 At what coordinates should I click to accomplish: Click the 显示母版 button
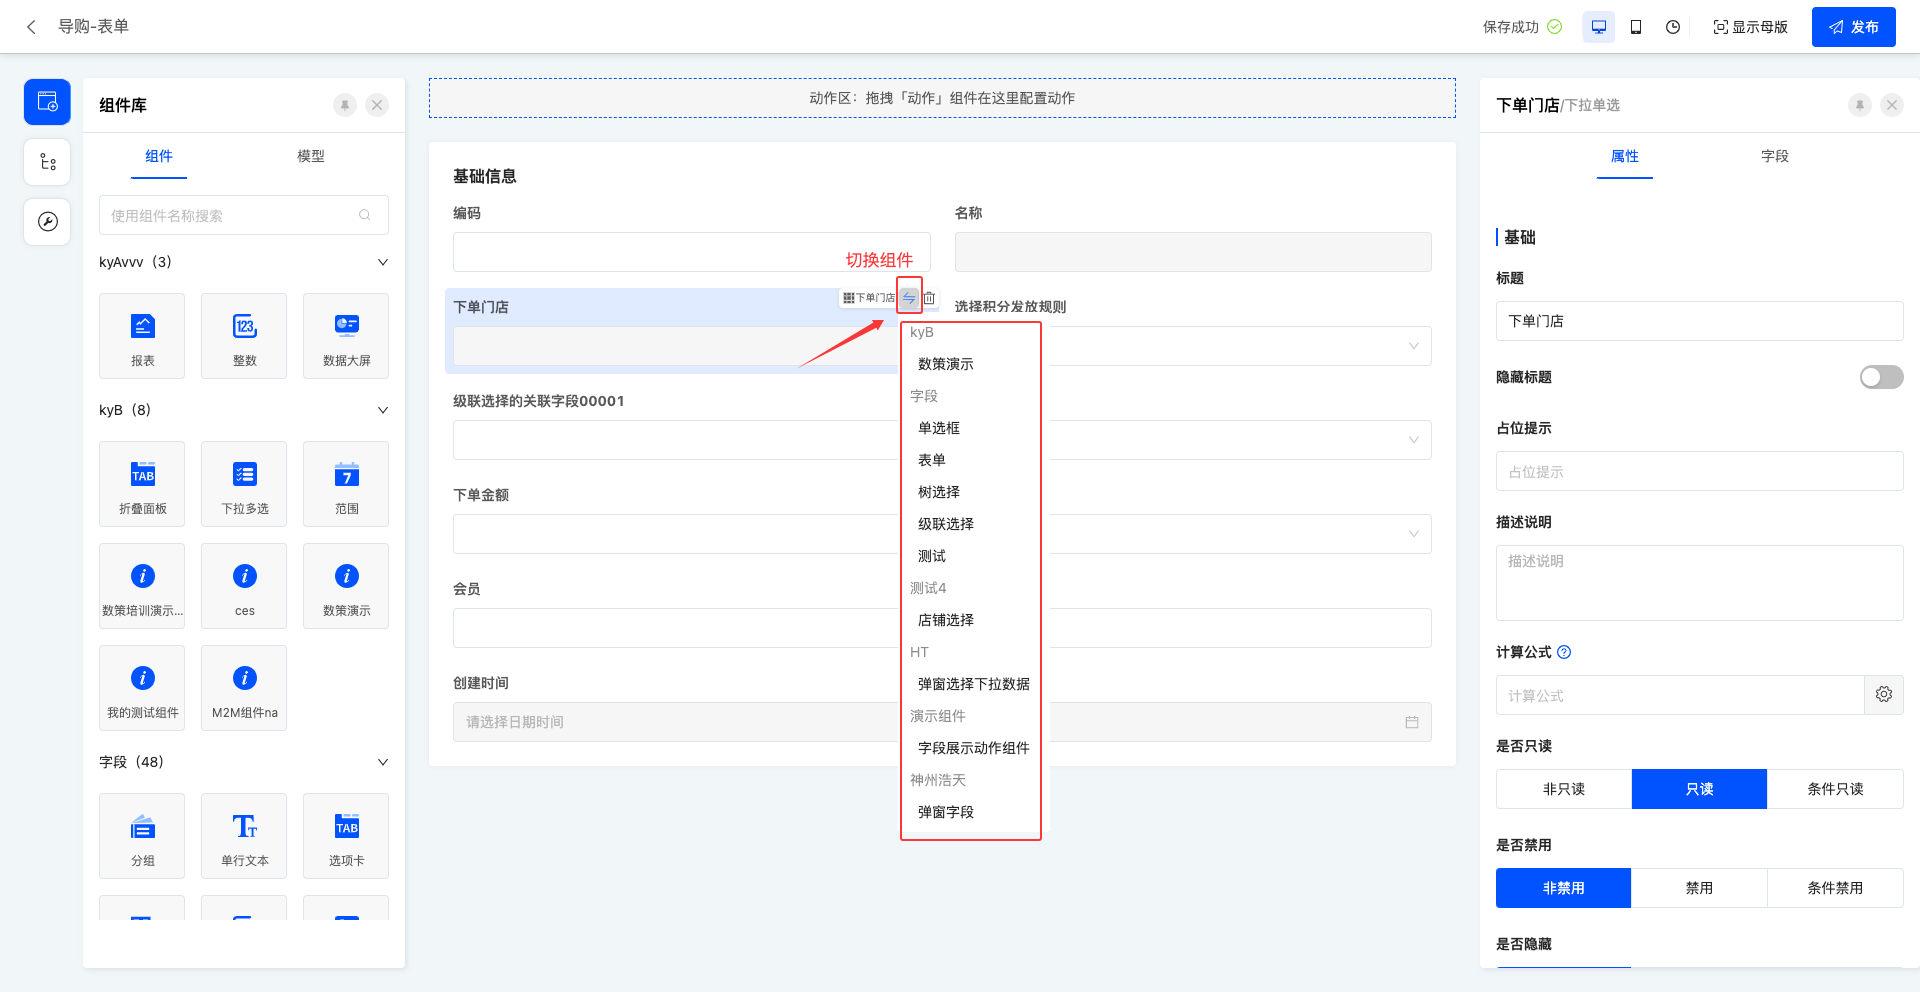1750,27
